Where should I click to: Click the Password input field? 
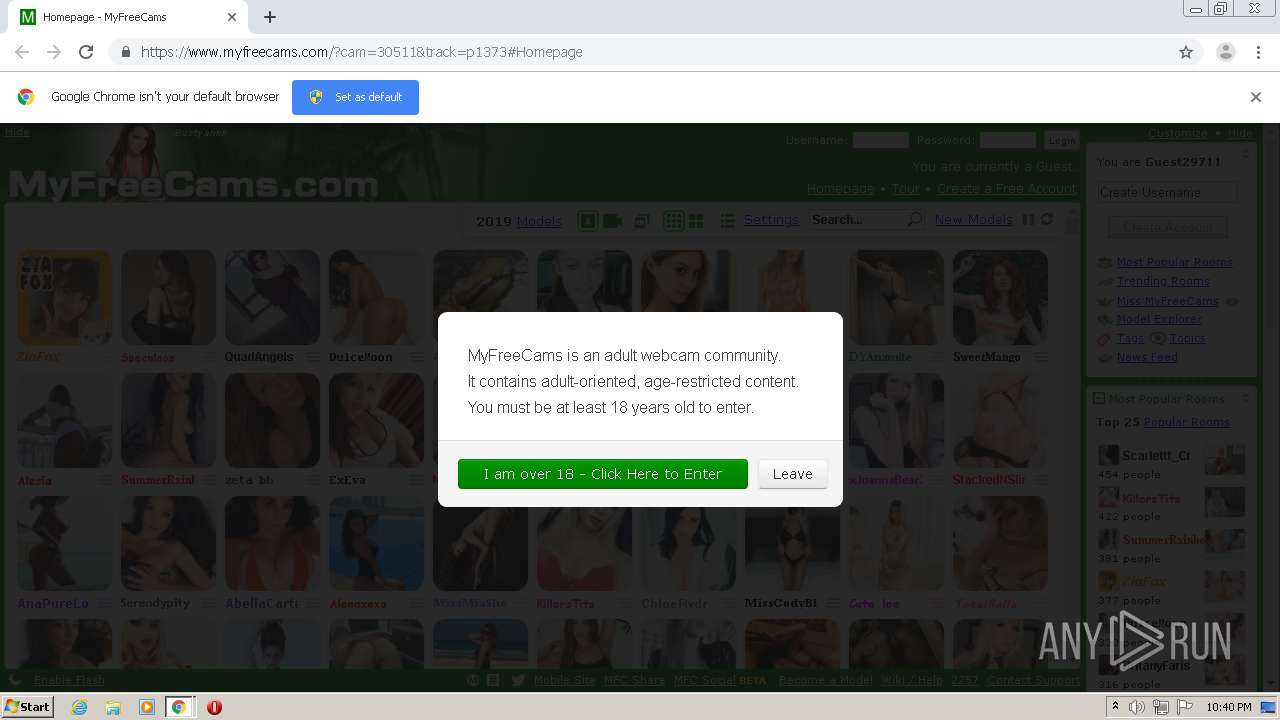(x=1007, y=140)
